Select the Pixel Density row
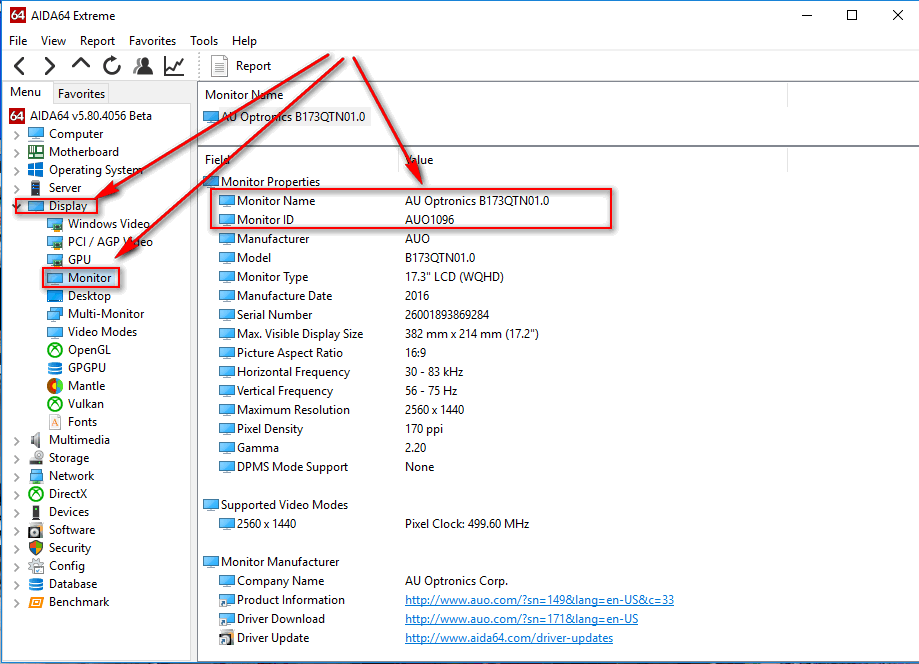The width and height of the screenshot is (919, 664). point(331,428)
